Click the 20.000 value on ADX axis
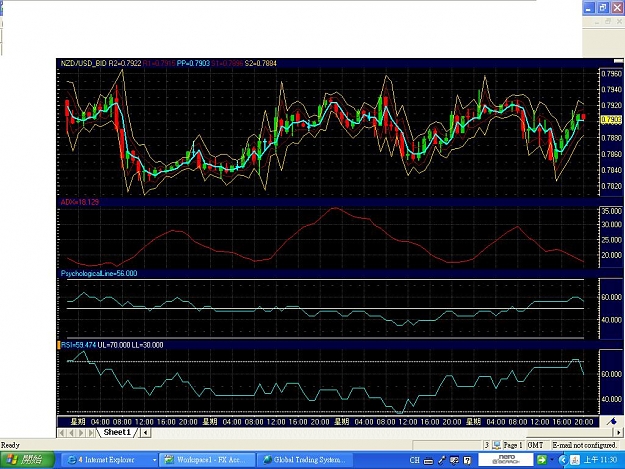625x469 pixels. click(611, 255)
